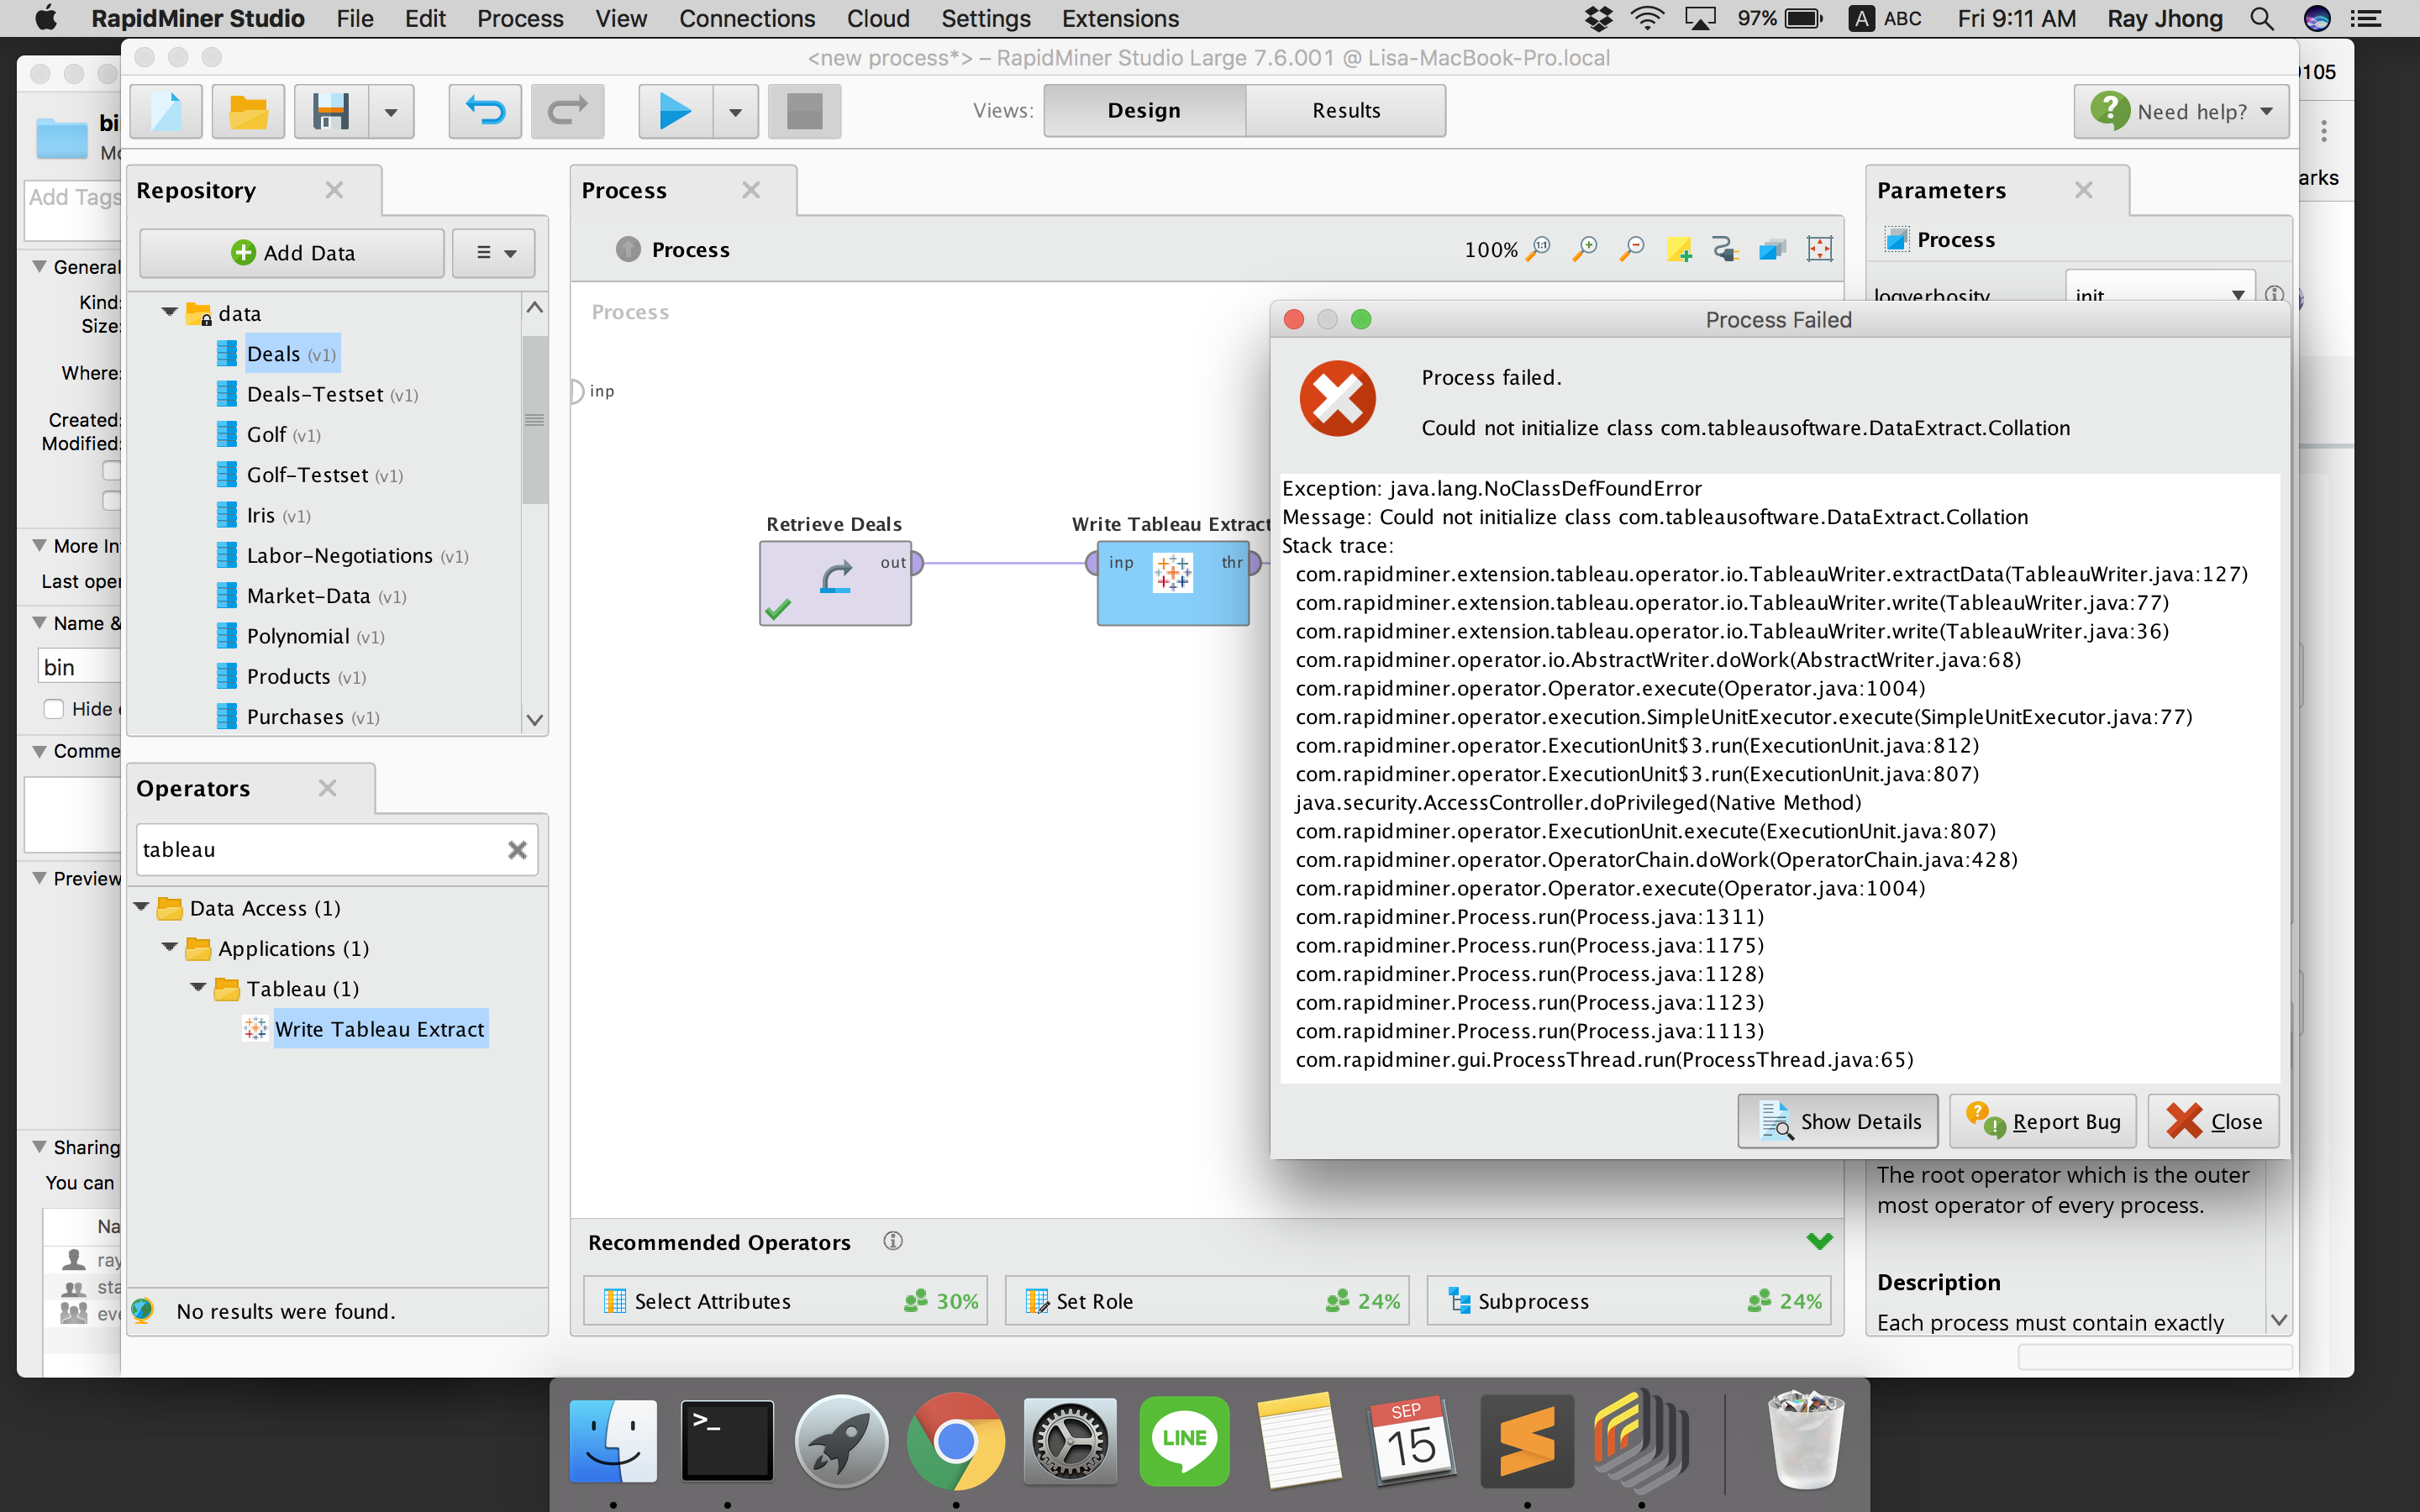This screenshot has width=2420, height=1512.
Task: Select the Golf-Testset dataset in Repository
Action: [x=325, y=475]
